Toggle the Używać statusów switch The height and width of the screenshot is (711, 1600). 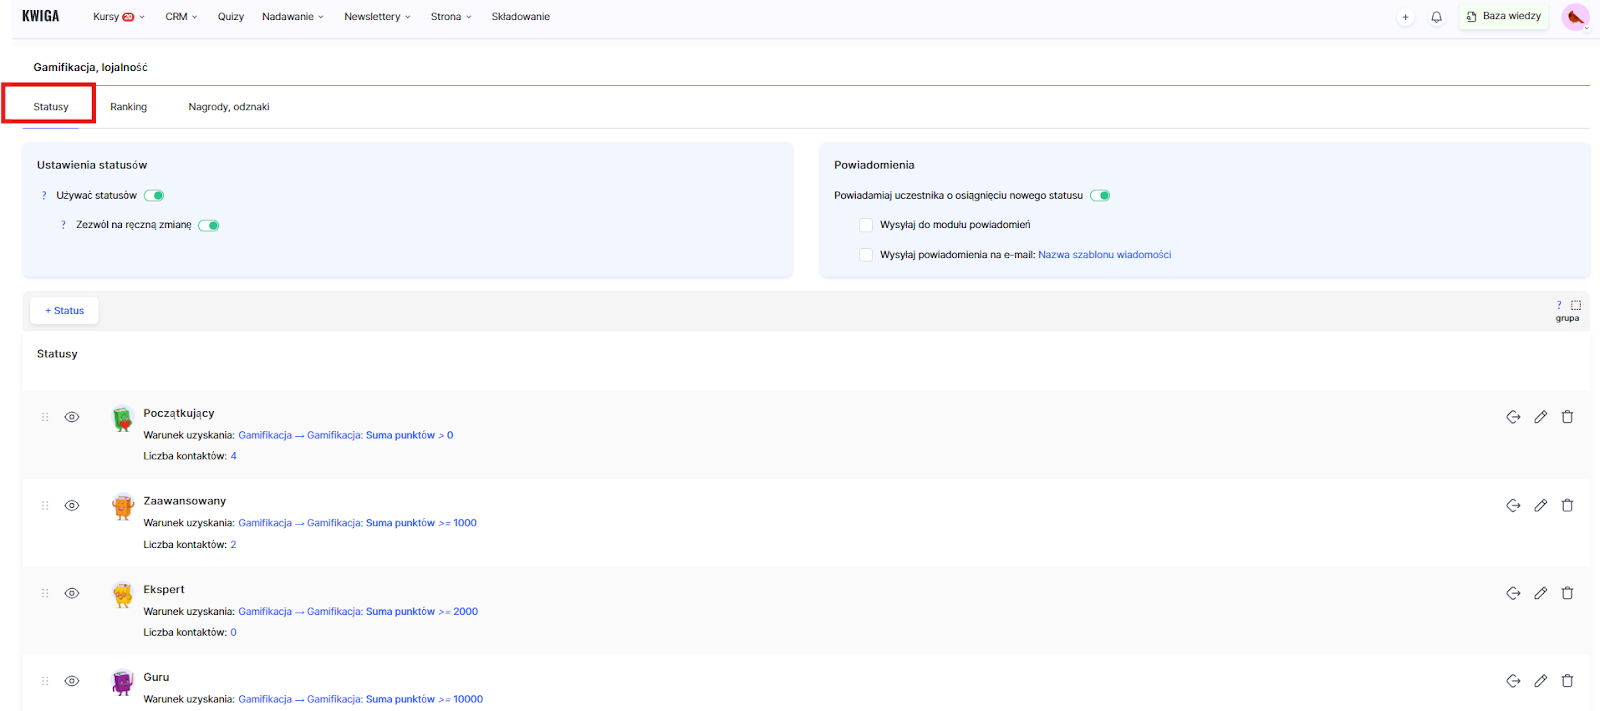pos(154,196)
